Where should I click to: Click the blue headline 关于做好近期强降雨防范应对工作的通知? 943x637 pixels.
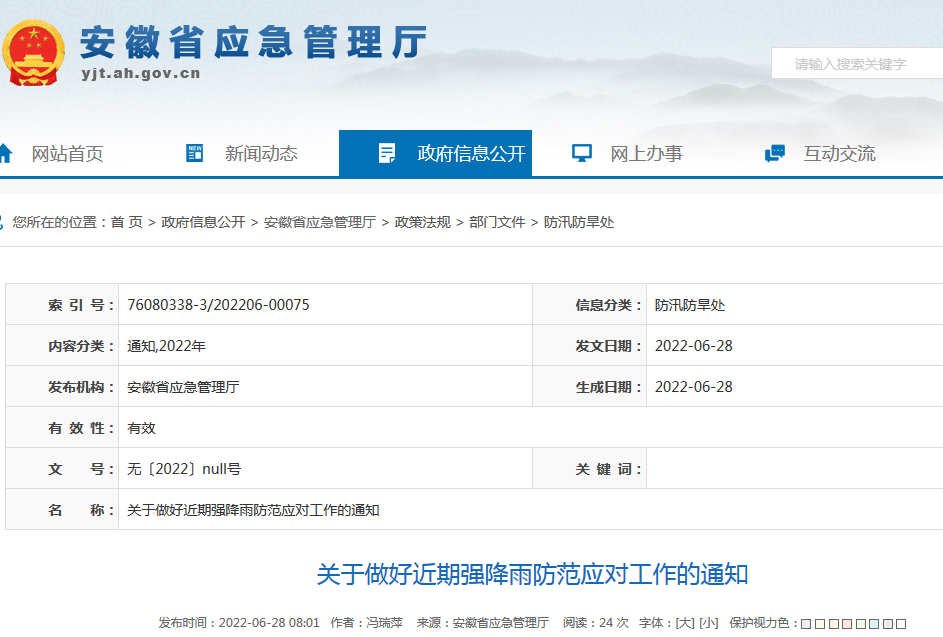click(x=532, y=574)
